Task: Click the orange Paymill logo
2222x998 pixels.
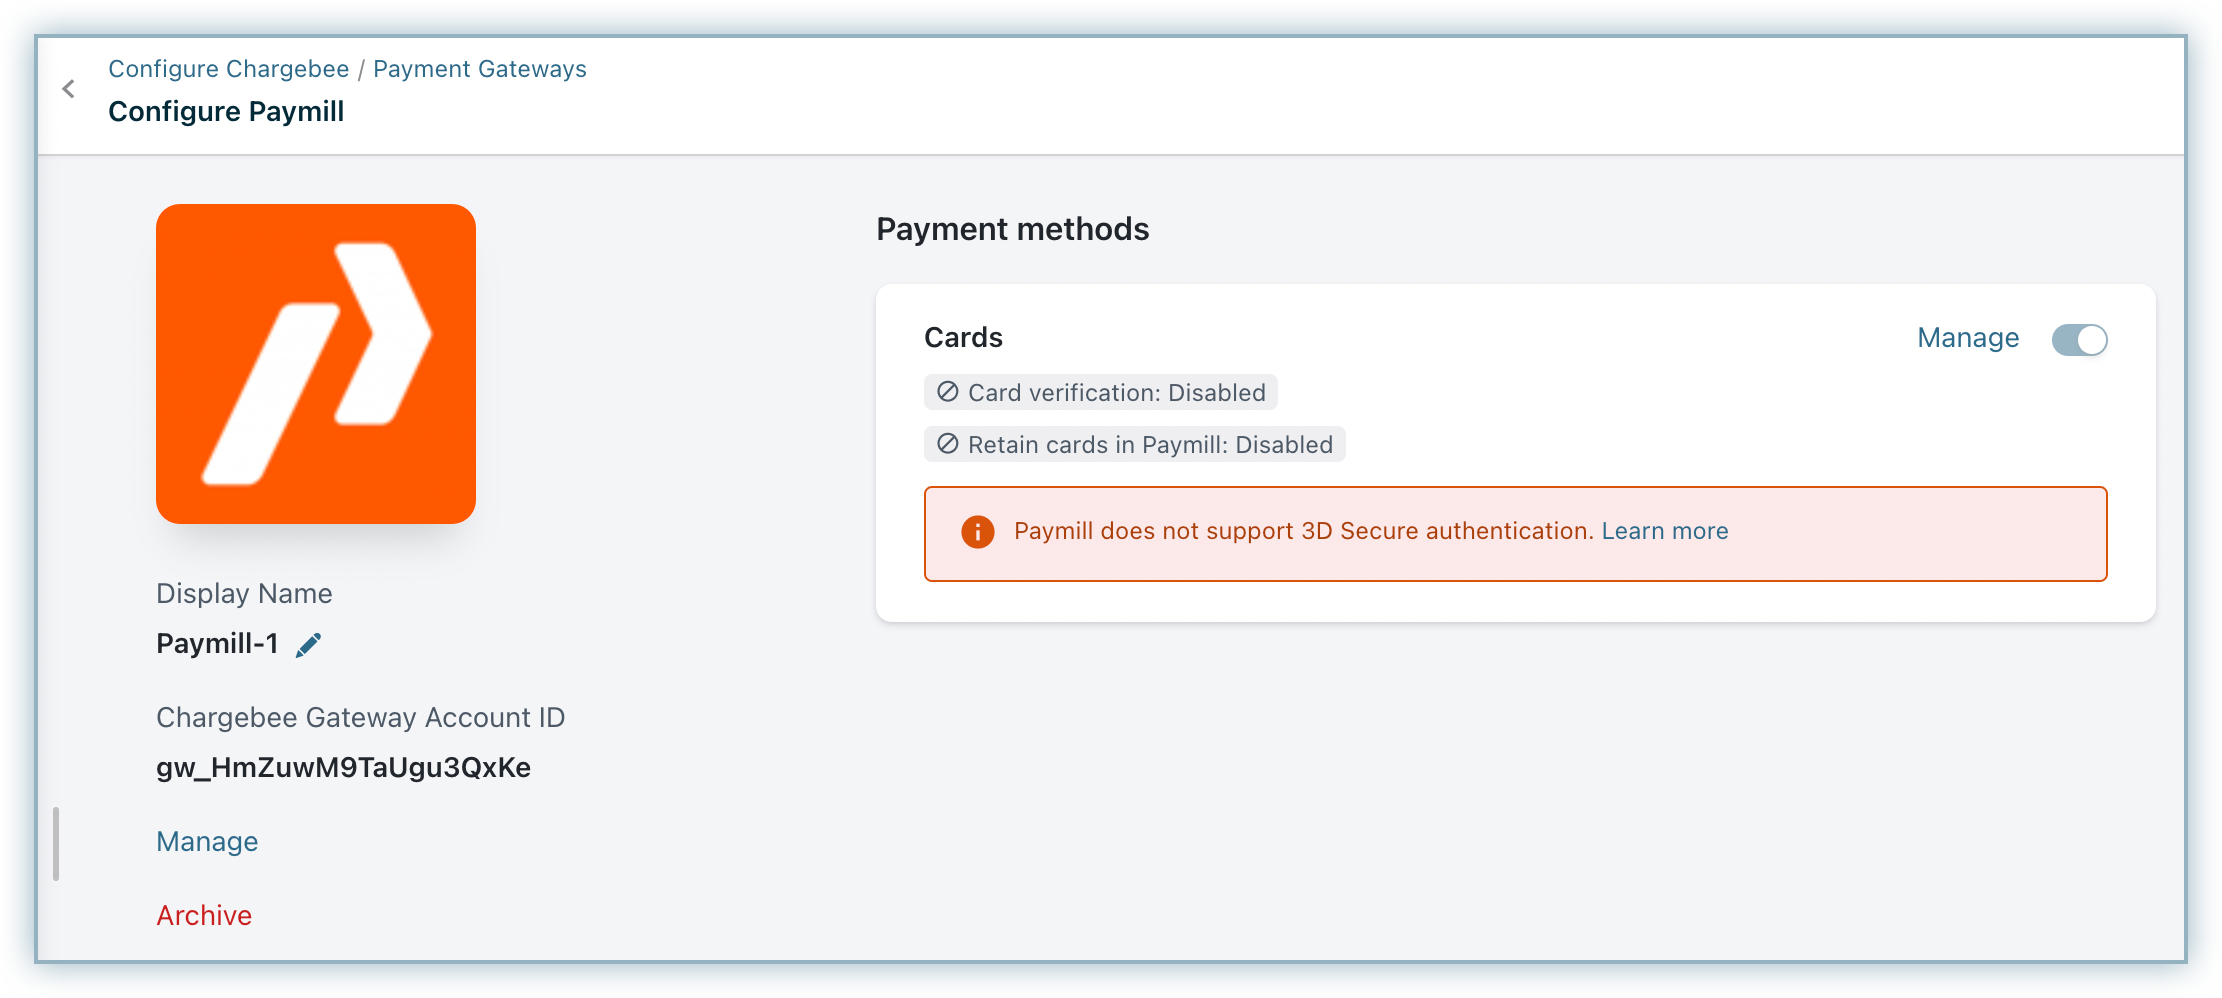Action: click(316, 364)
